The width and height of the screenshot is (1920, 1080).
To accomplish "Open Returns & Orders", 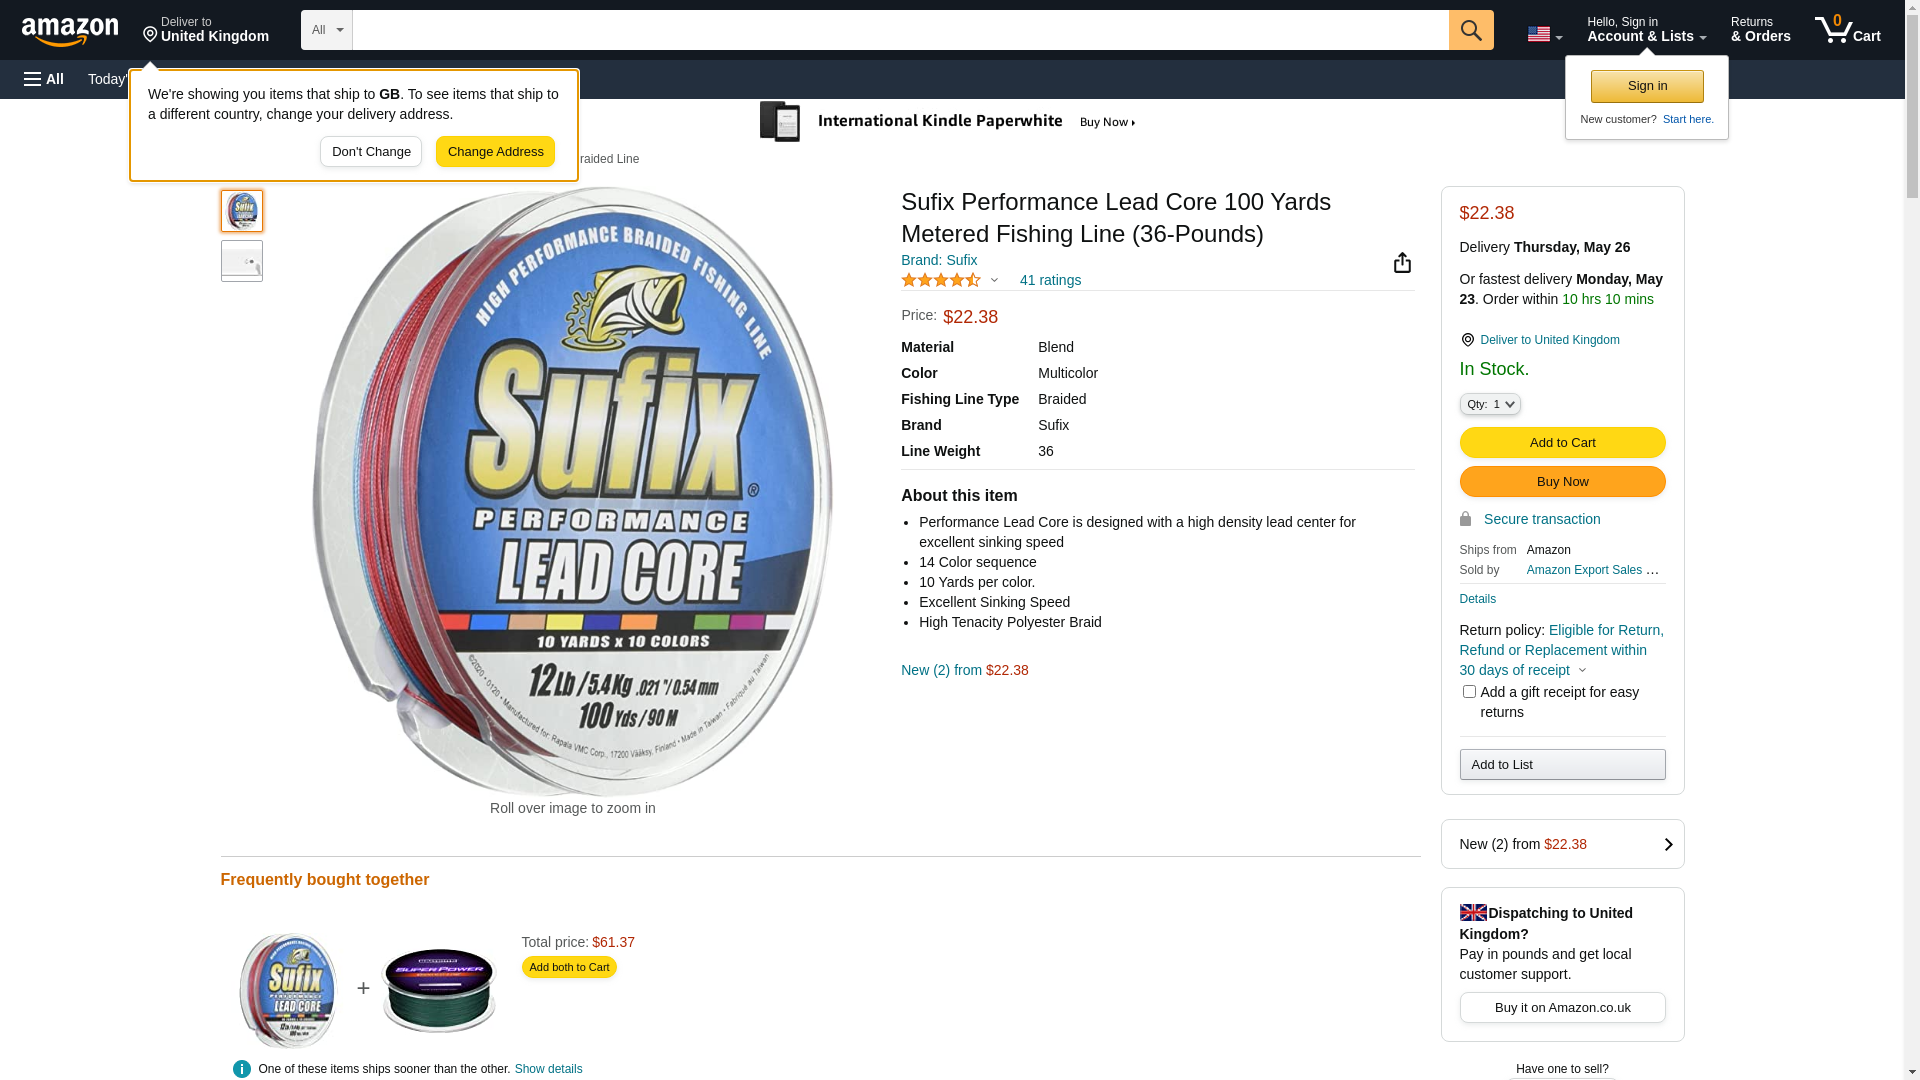I will tap(1760, 30).
